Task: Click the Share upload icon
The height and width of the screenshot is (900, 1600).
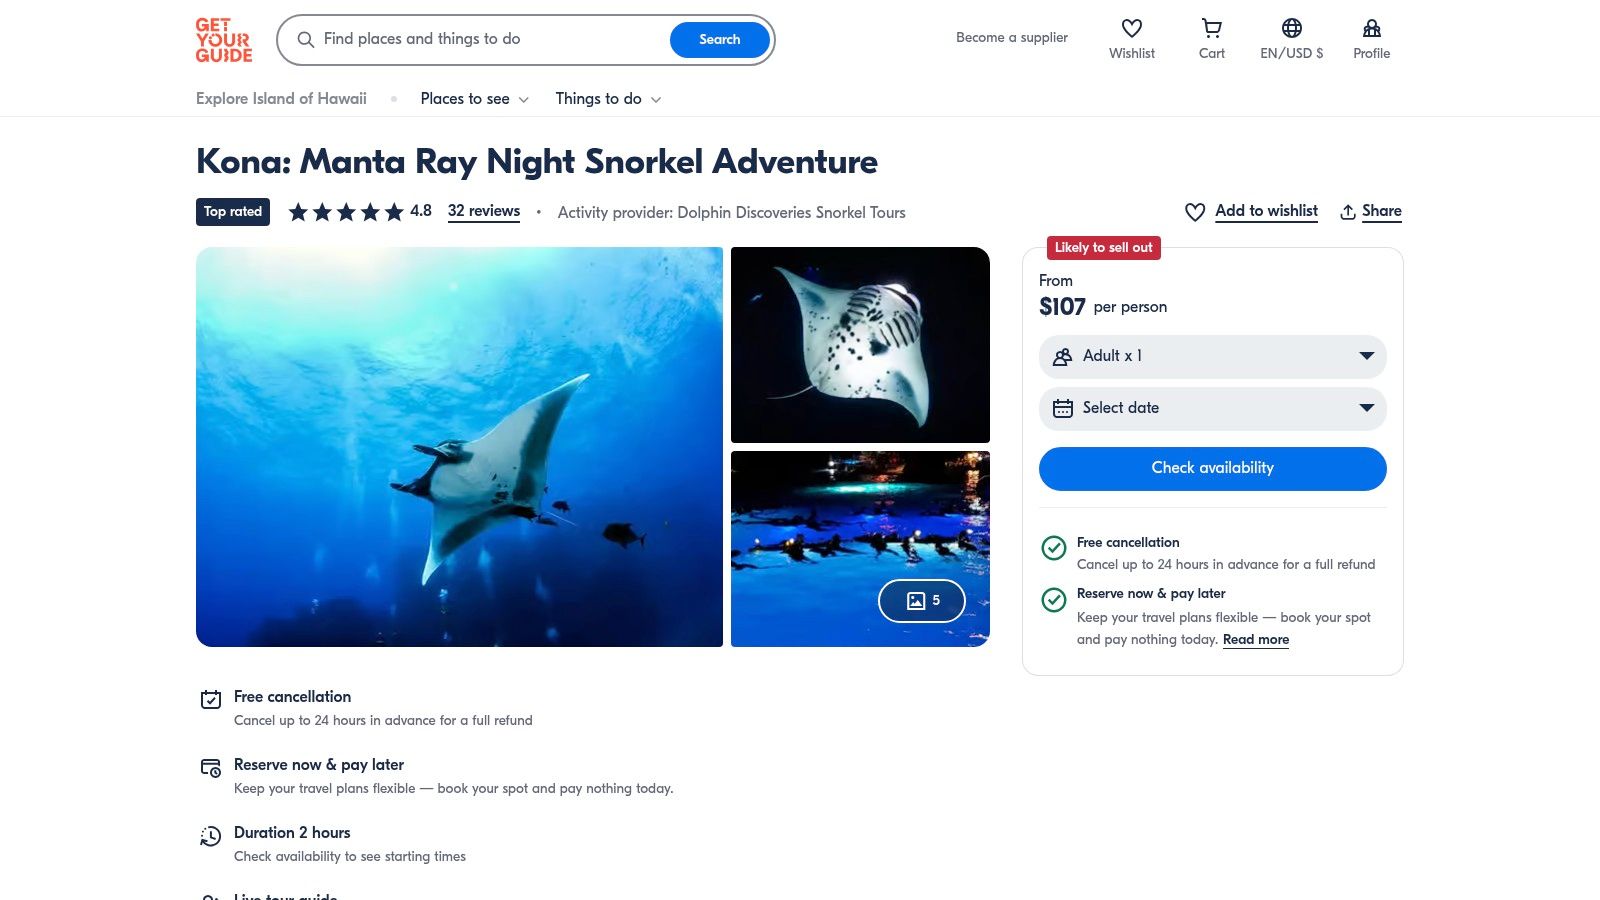Action: [x=1348, y=212]
